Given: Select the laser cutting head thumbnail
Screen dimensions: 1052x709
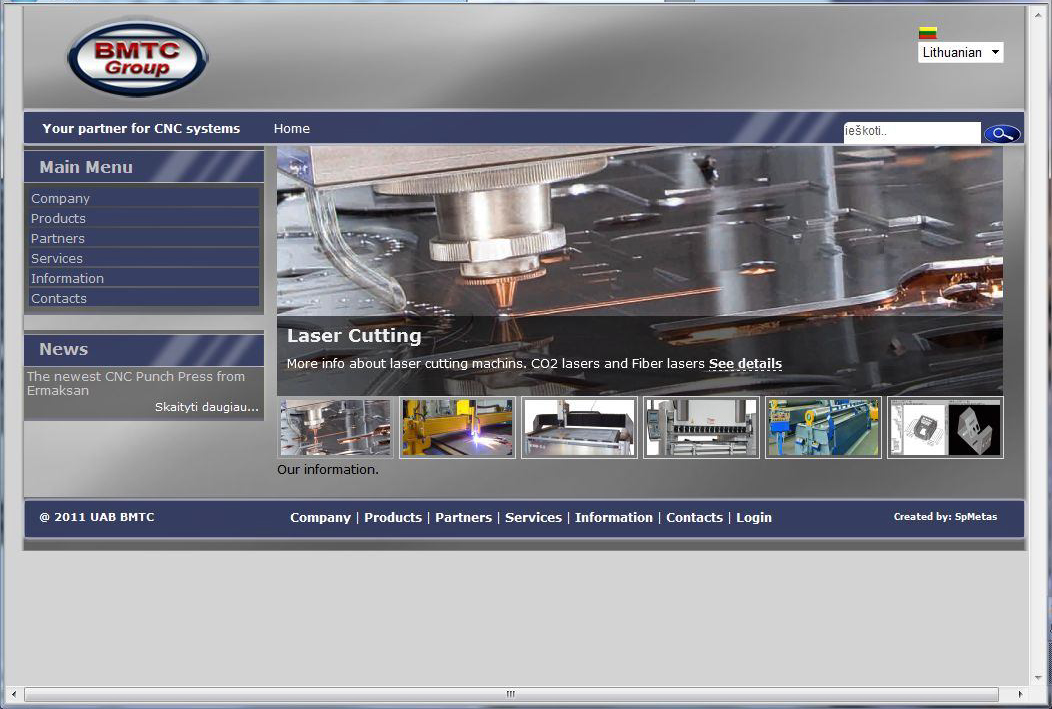Looking at the screenshot, I should 335,428.
